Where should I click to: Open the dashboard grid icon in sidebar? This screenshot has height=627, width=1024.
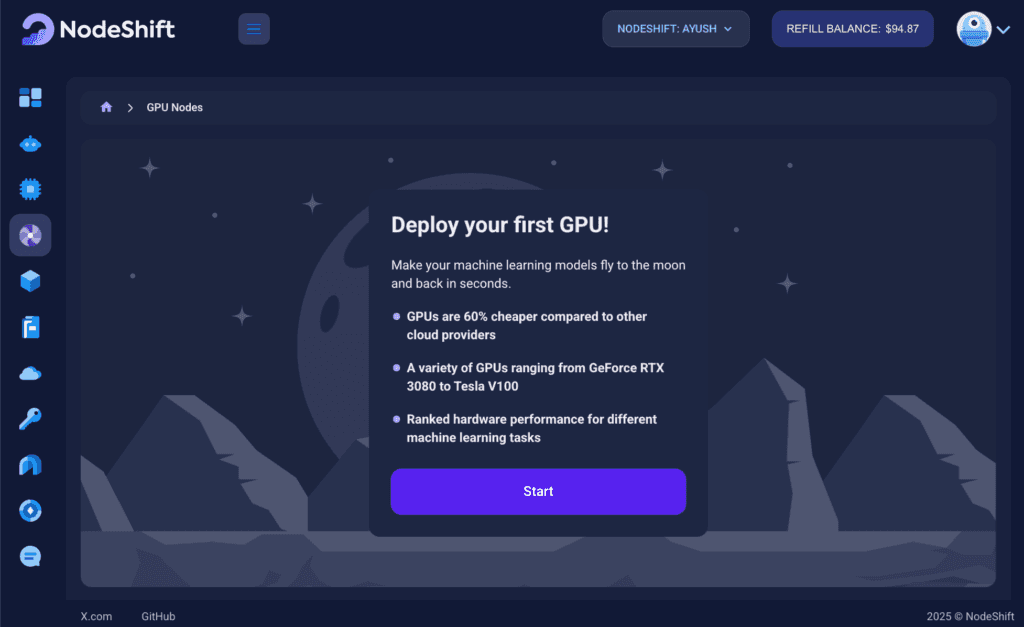pos(30,98)
